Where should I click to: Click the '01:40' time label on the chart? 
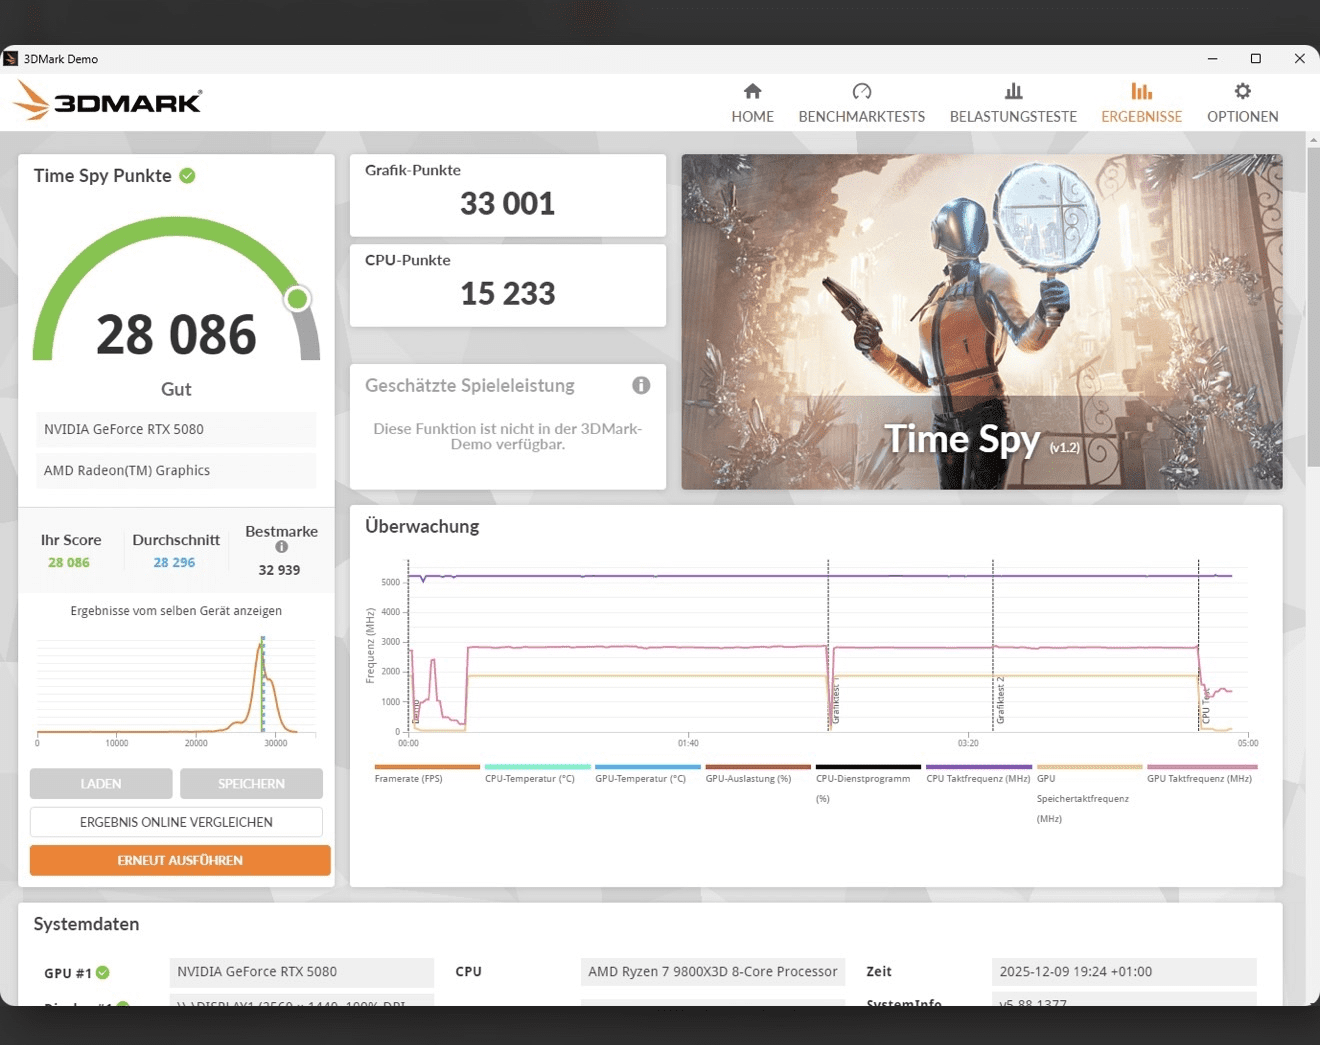(688, 743)
